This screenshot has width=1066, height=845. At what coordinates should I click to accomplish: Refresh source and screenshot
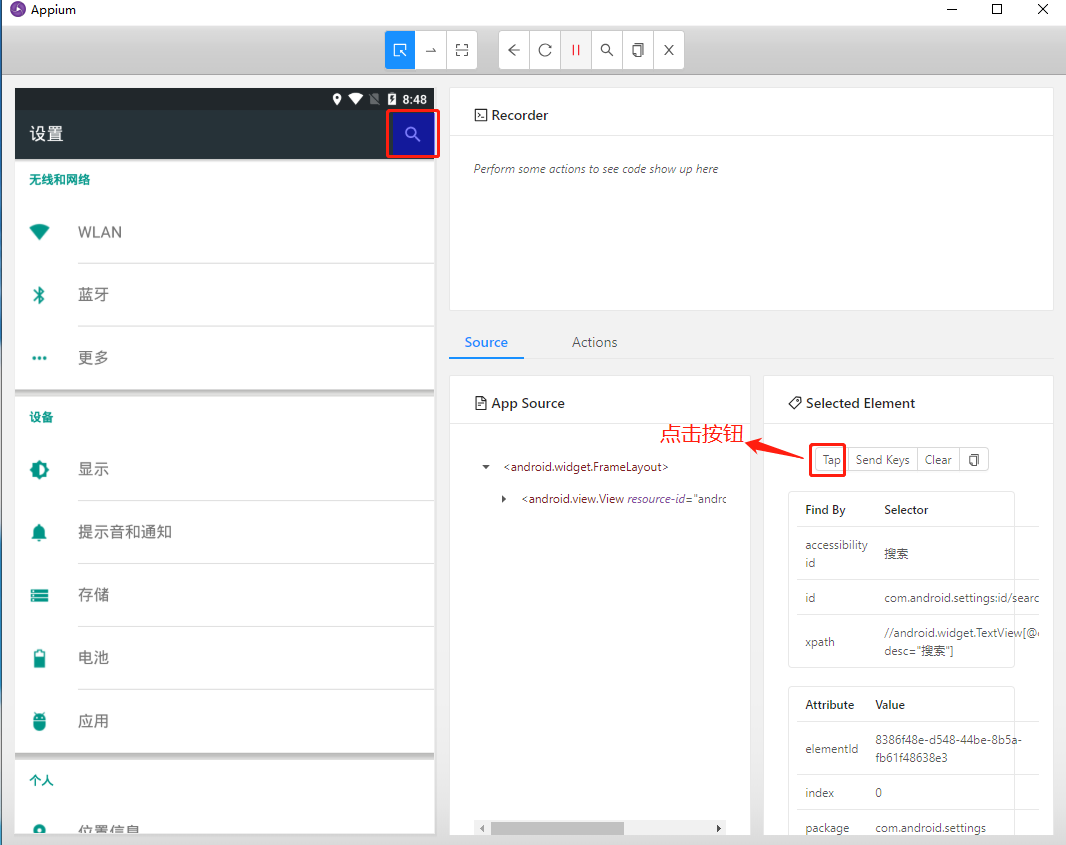(x=545, y=50)
